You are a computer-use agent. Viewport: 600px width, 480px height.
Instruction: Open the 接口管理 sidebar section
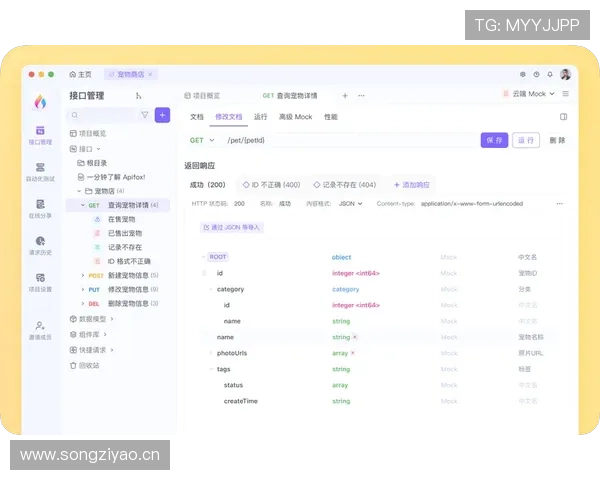[x=40, y=135]
